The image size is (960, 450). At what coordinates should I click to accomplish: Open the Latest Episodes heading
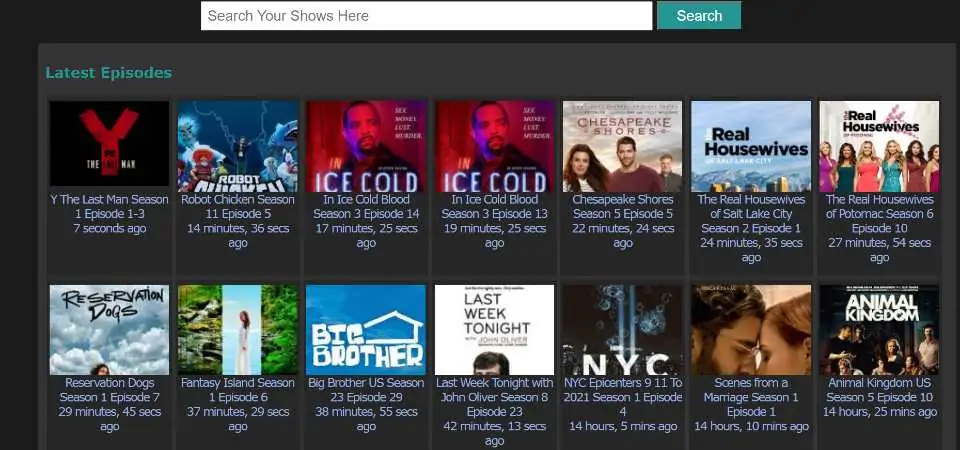click(x=108, y=73)
